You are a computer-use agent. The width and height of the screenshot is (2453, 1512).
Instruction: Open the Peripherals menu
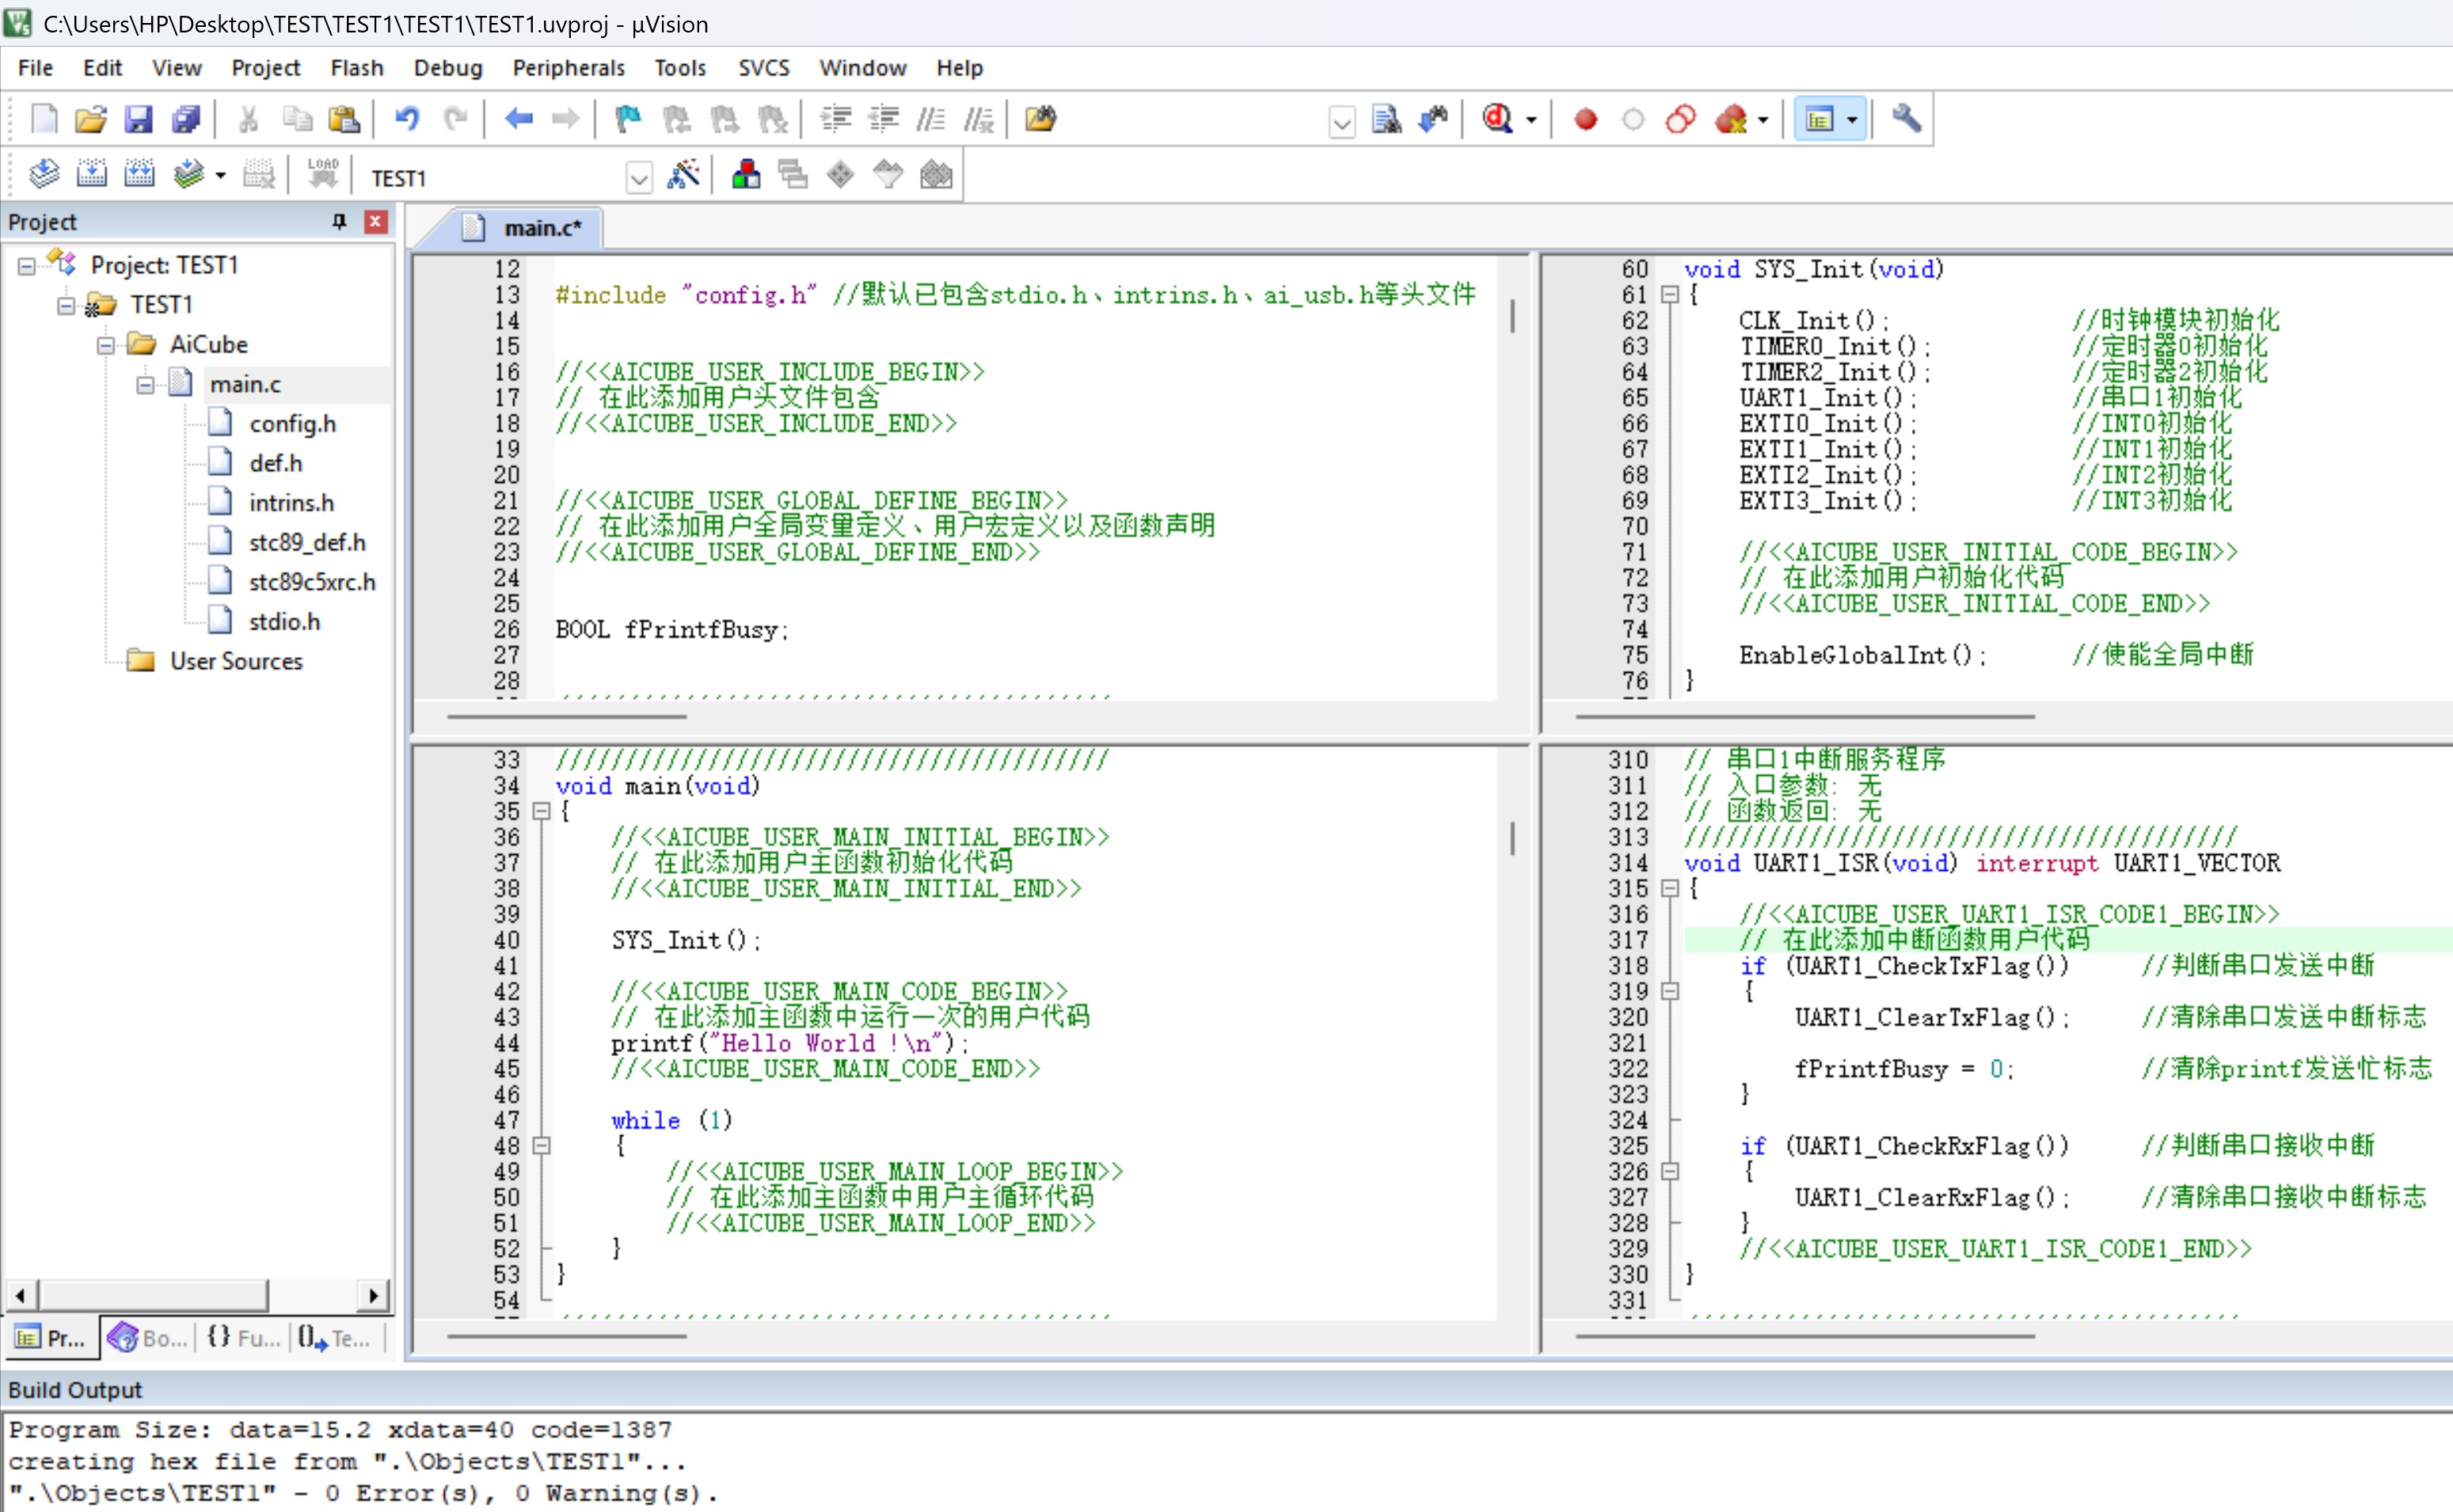coord(568,68)
